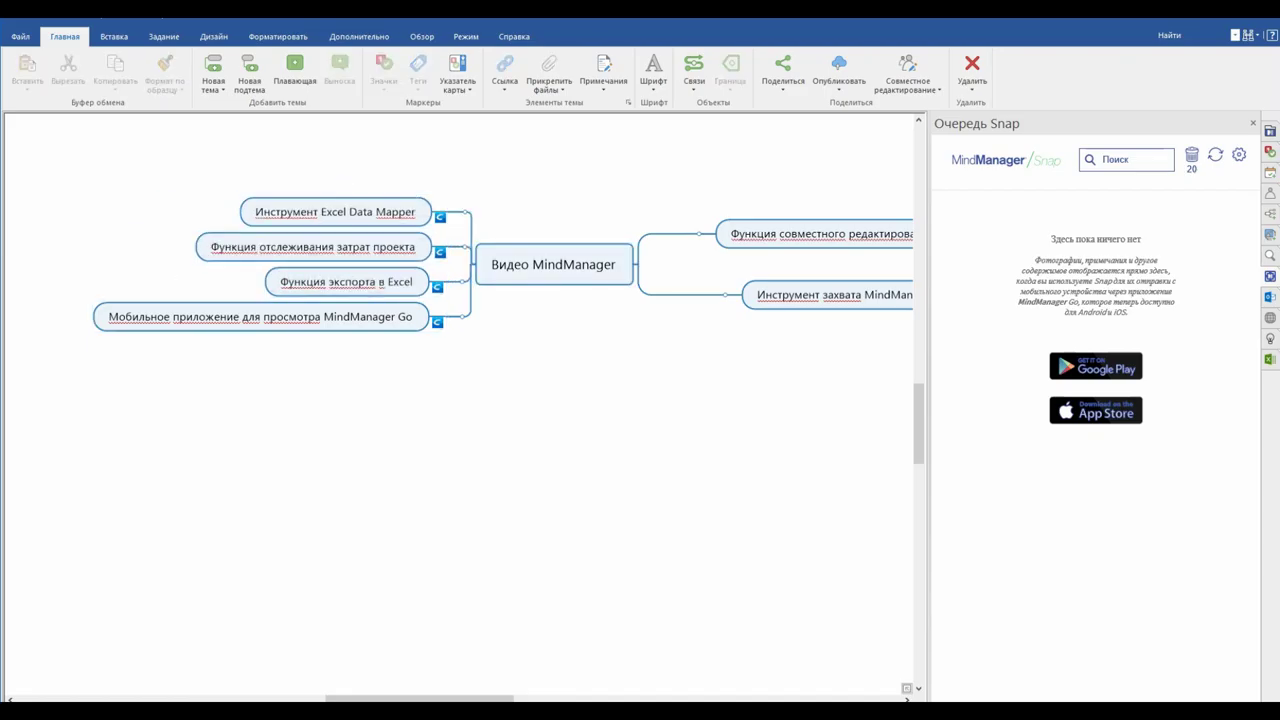The image size is (1280, 720).
Task: Open the ribbon help question mark
Action: click(1272, 35)
